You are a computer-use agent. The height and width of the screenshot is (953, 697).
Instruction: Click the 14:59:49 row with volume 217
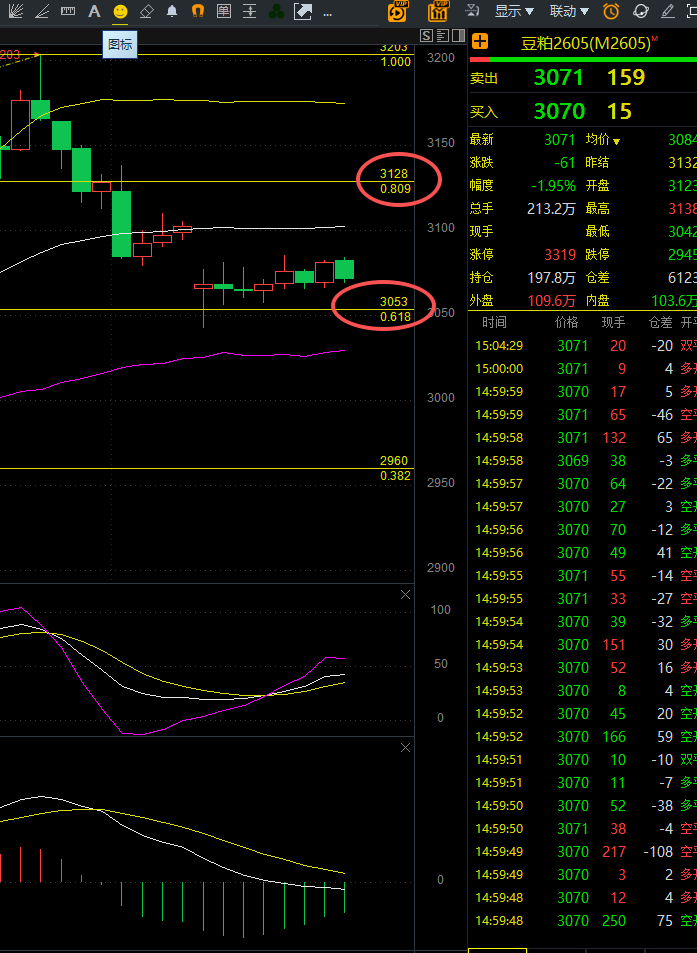click(x=583, y=852)
